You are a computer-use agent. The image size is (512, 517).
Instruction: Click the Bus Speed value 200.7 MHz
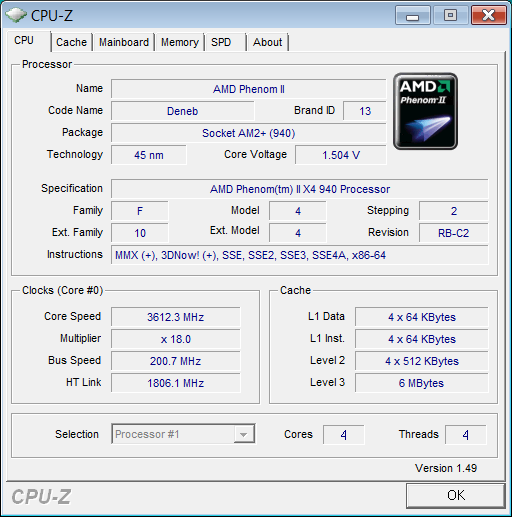(x=176, y=361)
